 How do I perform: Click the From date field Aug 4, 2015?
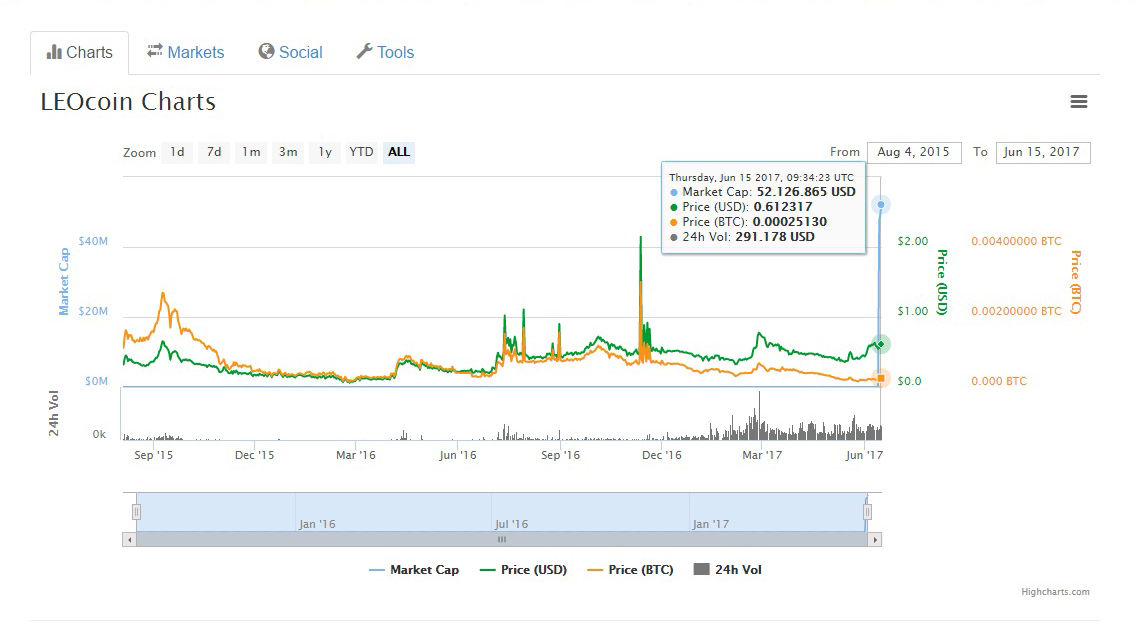point(914,152)
